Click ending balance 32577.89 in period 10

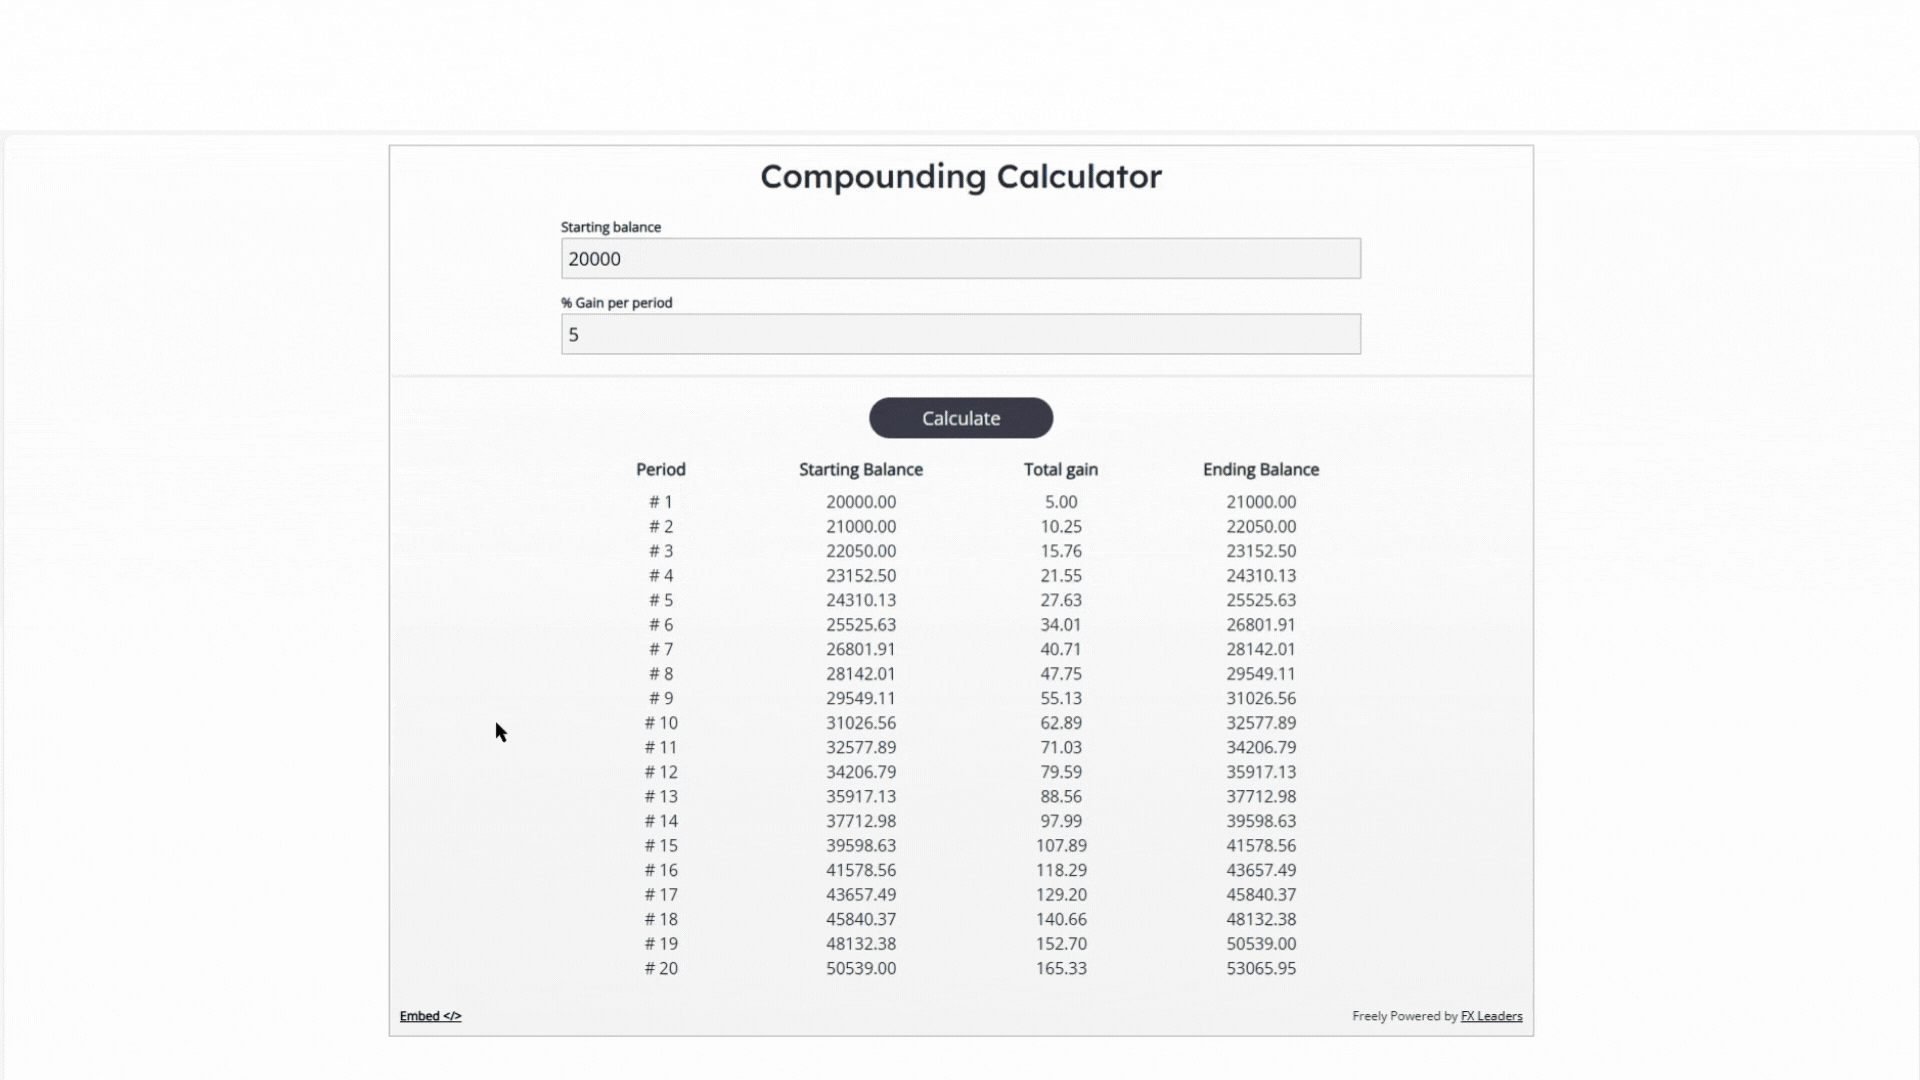(x=1260, y=723)
